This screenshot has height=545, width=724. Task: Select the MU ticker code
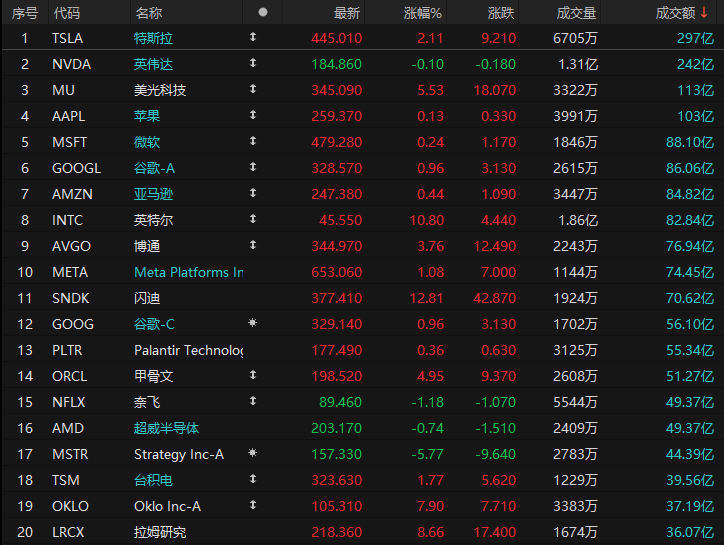63,90
